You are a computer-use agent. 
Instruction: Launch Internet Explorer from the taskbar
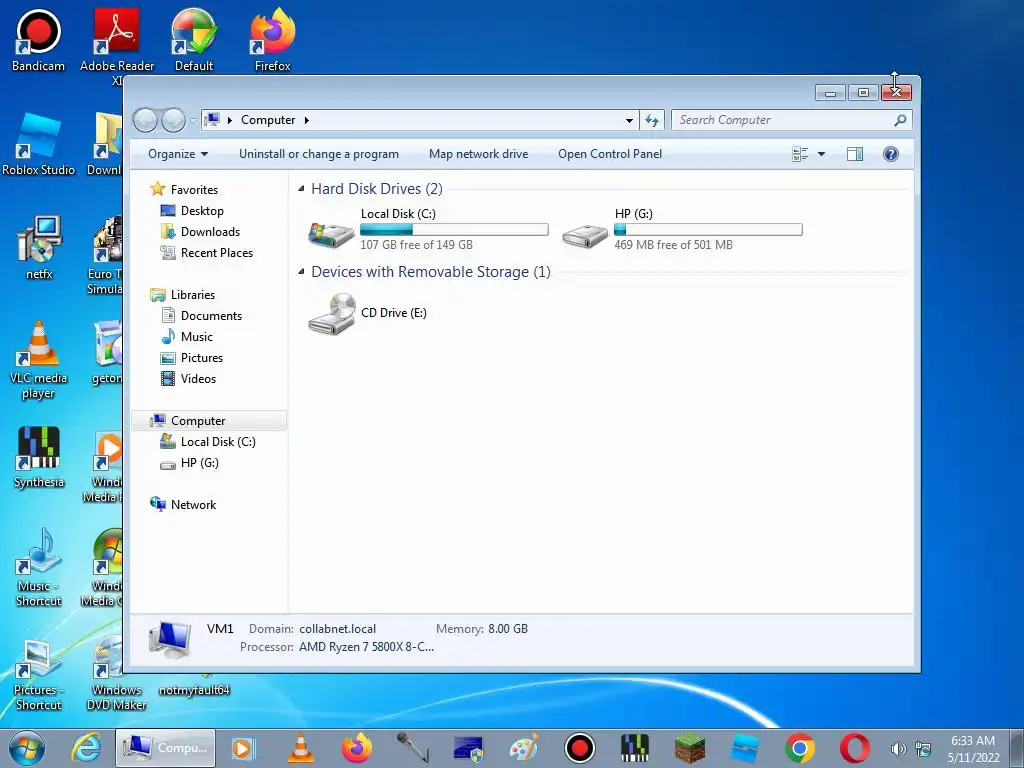click(x=86, y=748)
